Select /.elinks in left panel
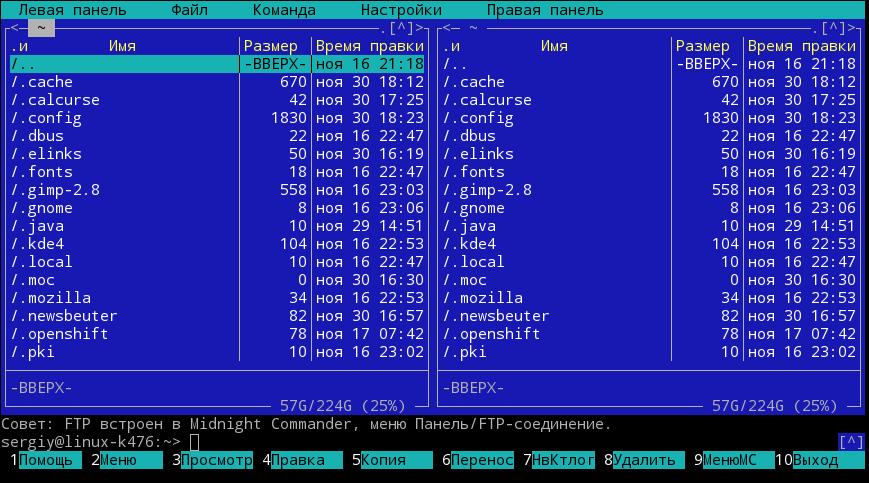869x483 pixels. tap(217, 154)
